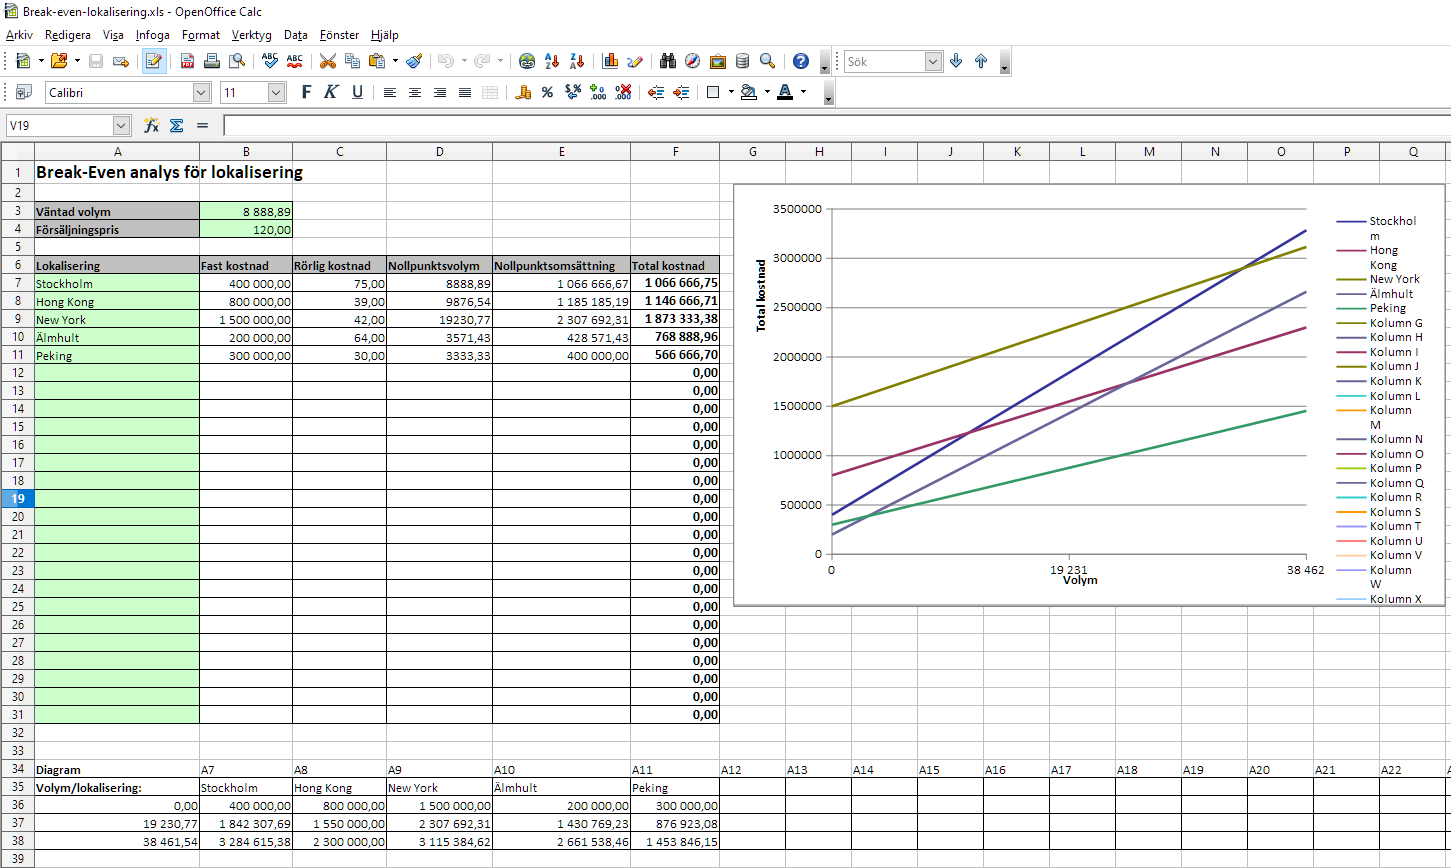This screenshot has width=1451, height=868.
Task: Expand Font Name Calibri dropdown
Action: (202, 92)
